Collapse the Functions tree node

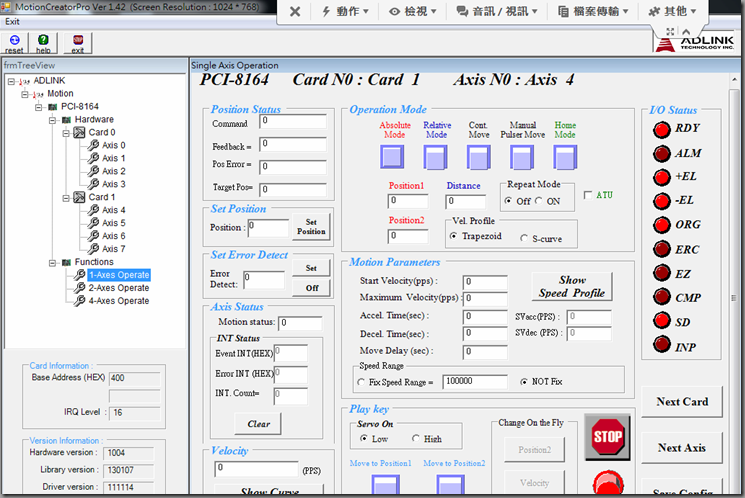[x=52, y=263]
